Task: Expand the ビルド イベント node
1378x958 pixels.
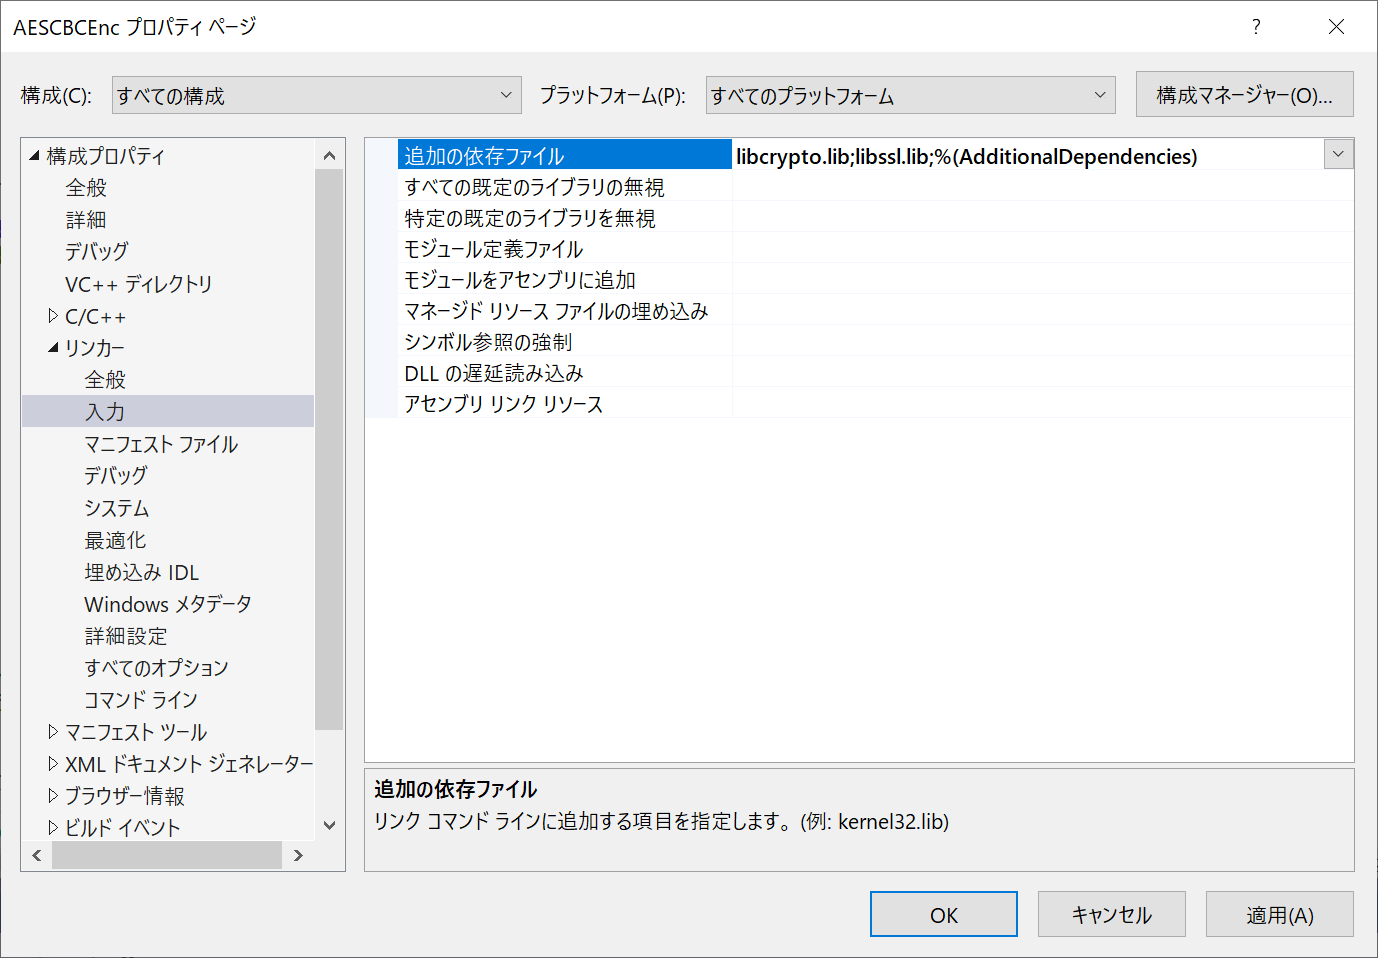Action: click(x=53, y=827)
